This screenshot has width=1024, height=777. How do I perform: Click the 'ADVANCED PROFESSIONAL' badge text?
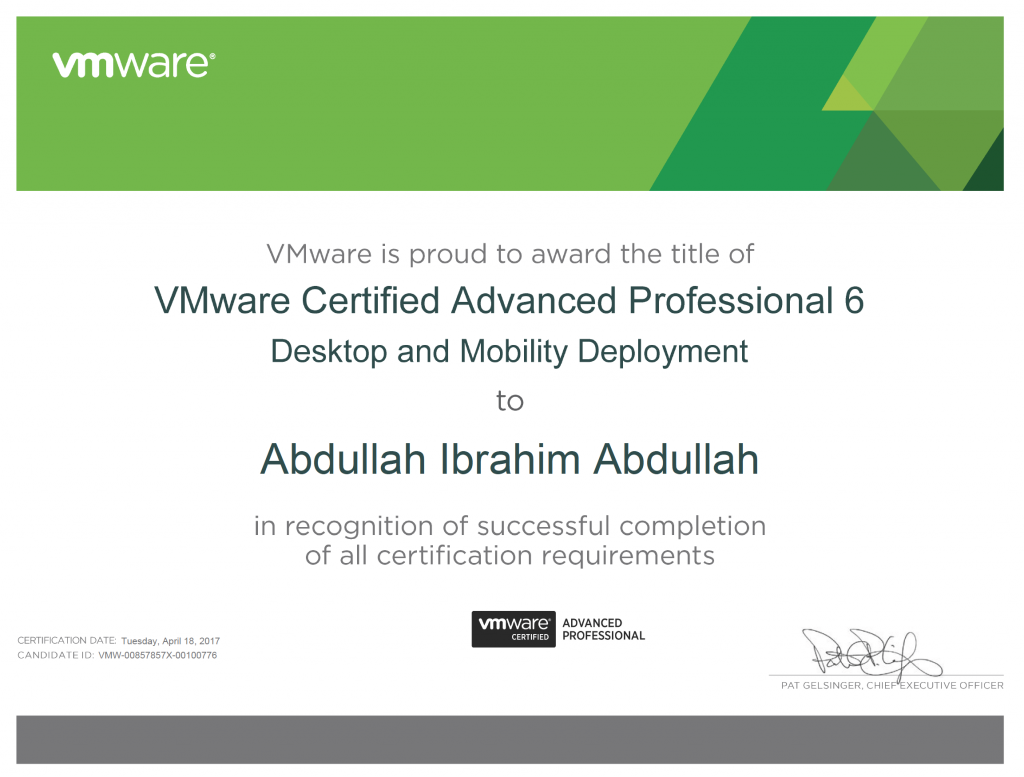[x=603, y=629]
